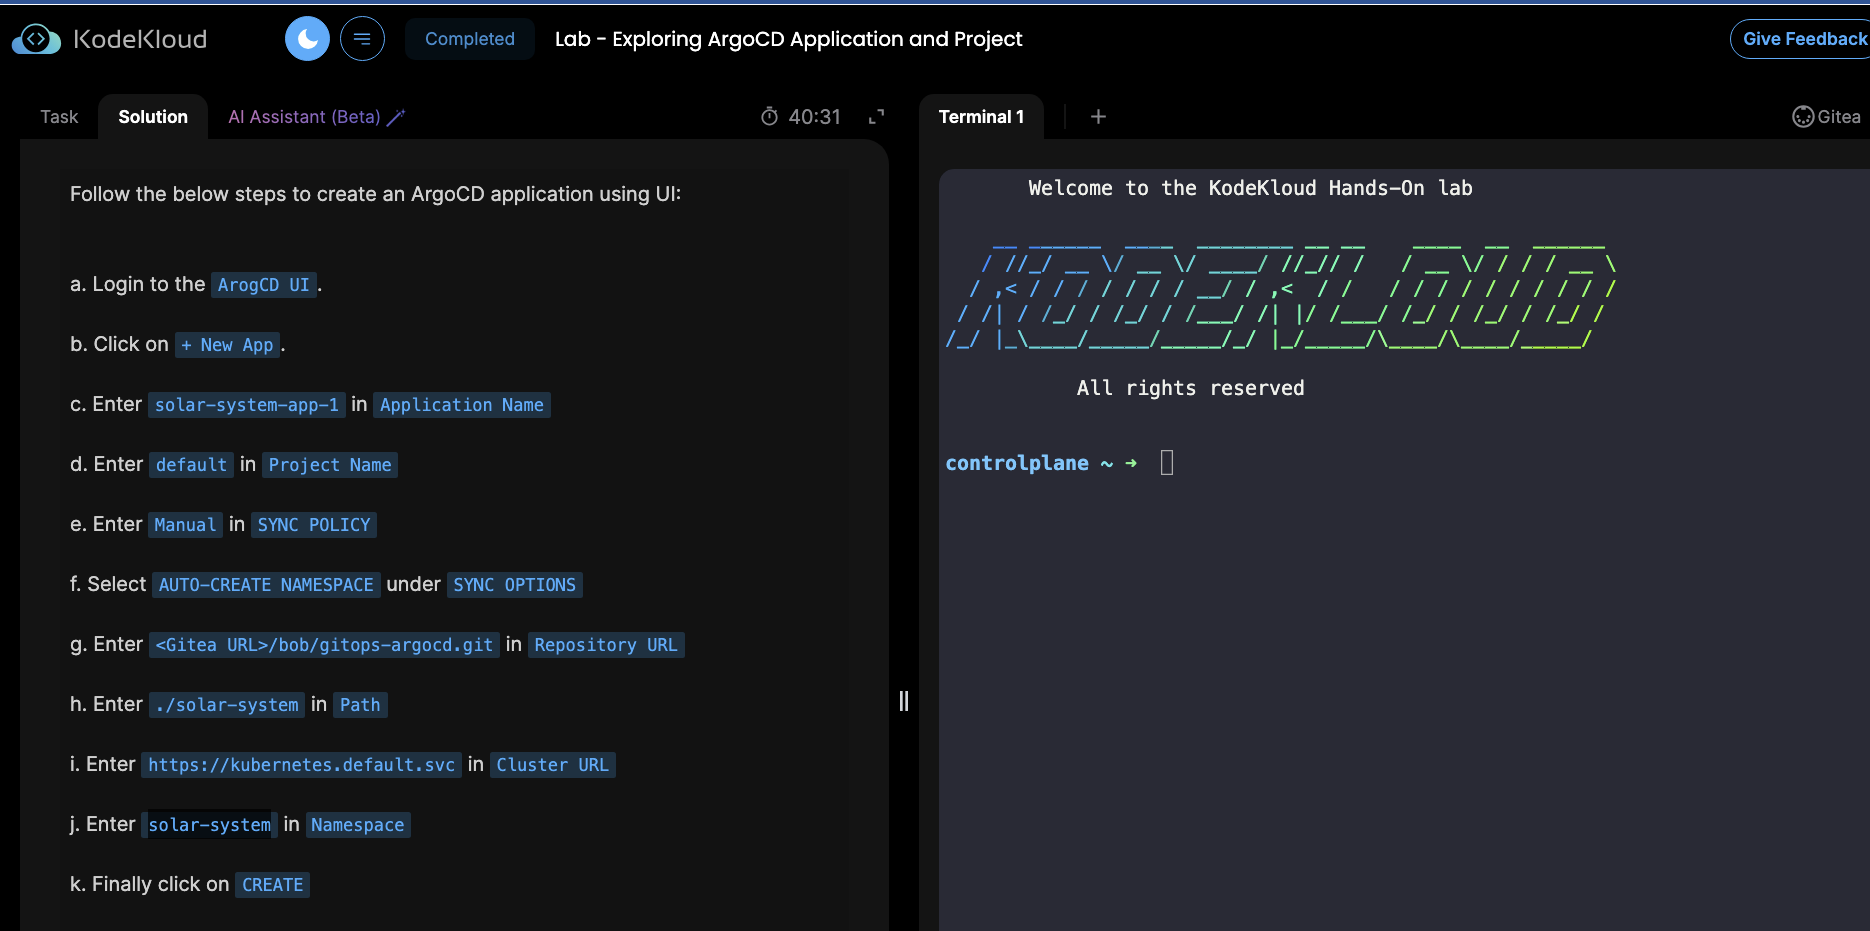Click the Welcome to KodeKloud line

tap(1250, 188)
